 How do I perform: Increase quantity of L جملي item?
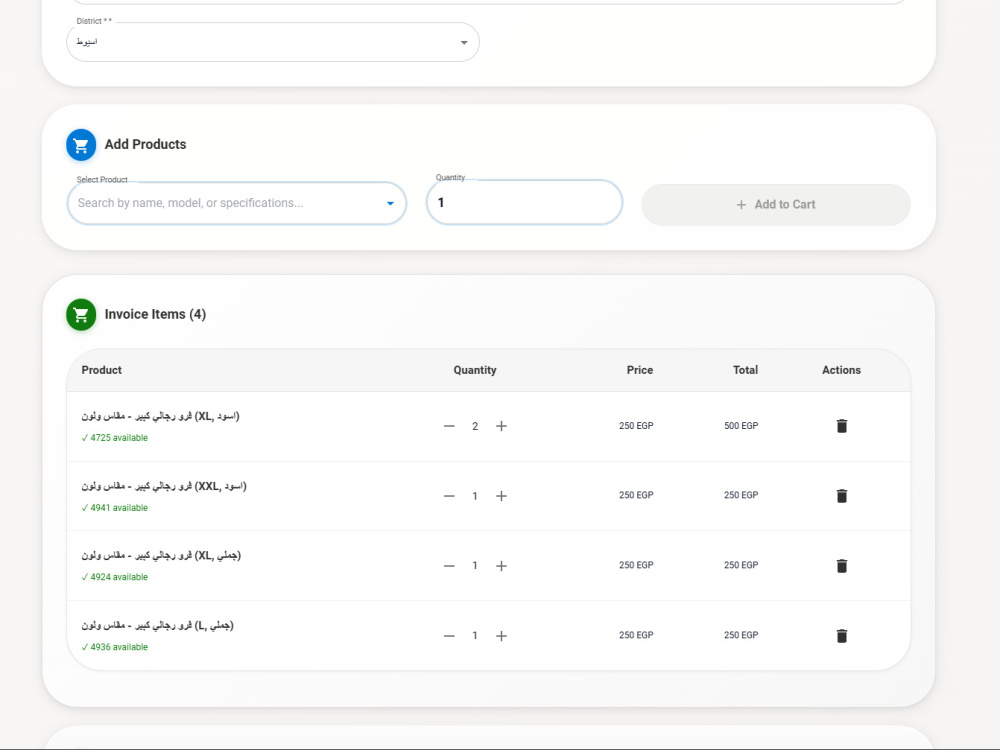point(501,636)
